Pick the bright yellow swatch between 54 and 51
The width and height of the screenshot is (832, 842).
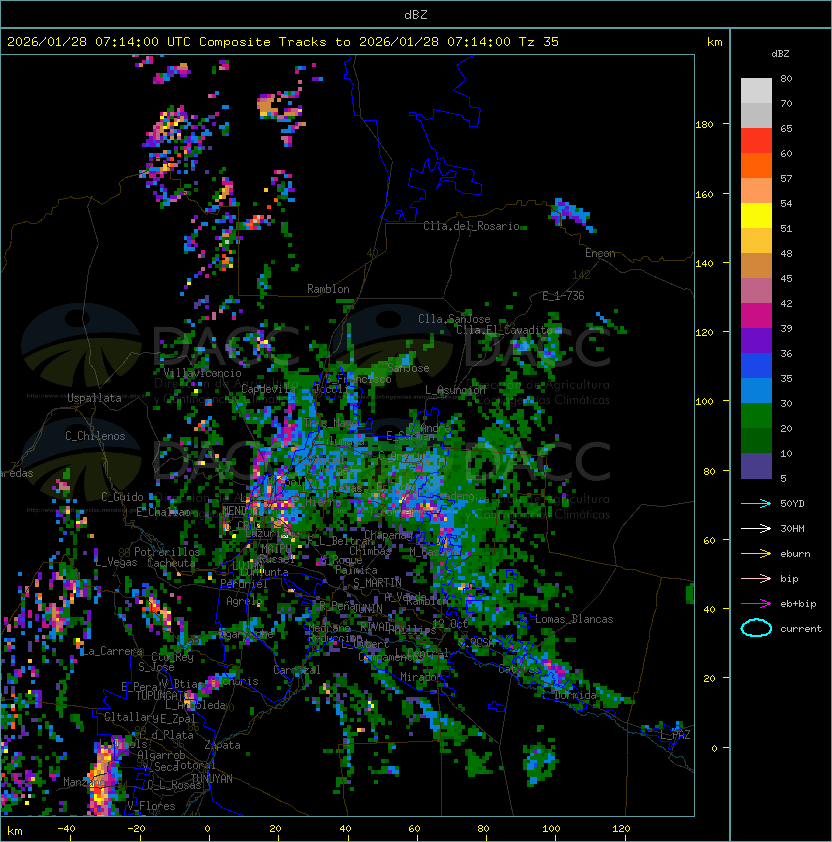click(756, 215)
